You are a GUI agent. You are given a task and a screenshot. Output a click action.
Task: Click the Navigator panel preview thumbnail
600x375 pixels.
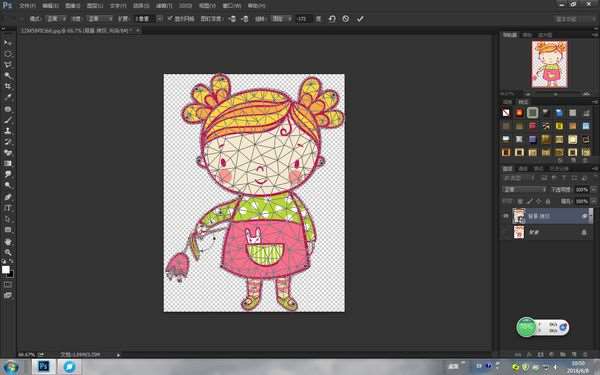[549, 64]
